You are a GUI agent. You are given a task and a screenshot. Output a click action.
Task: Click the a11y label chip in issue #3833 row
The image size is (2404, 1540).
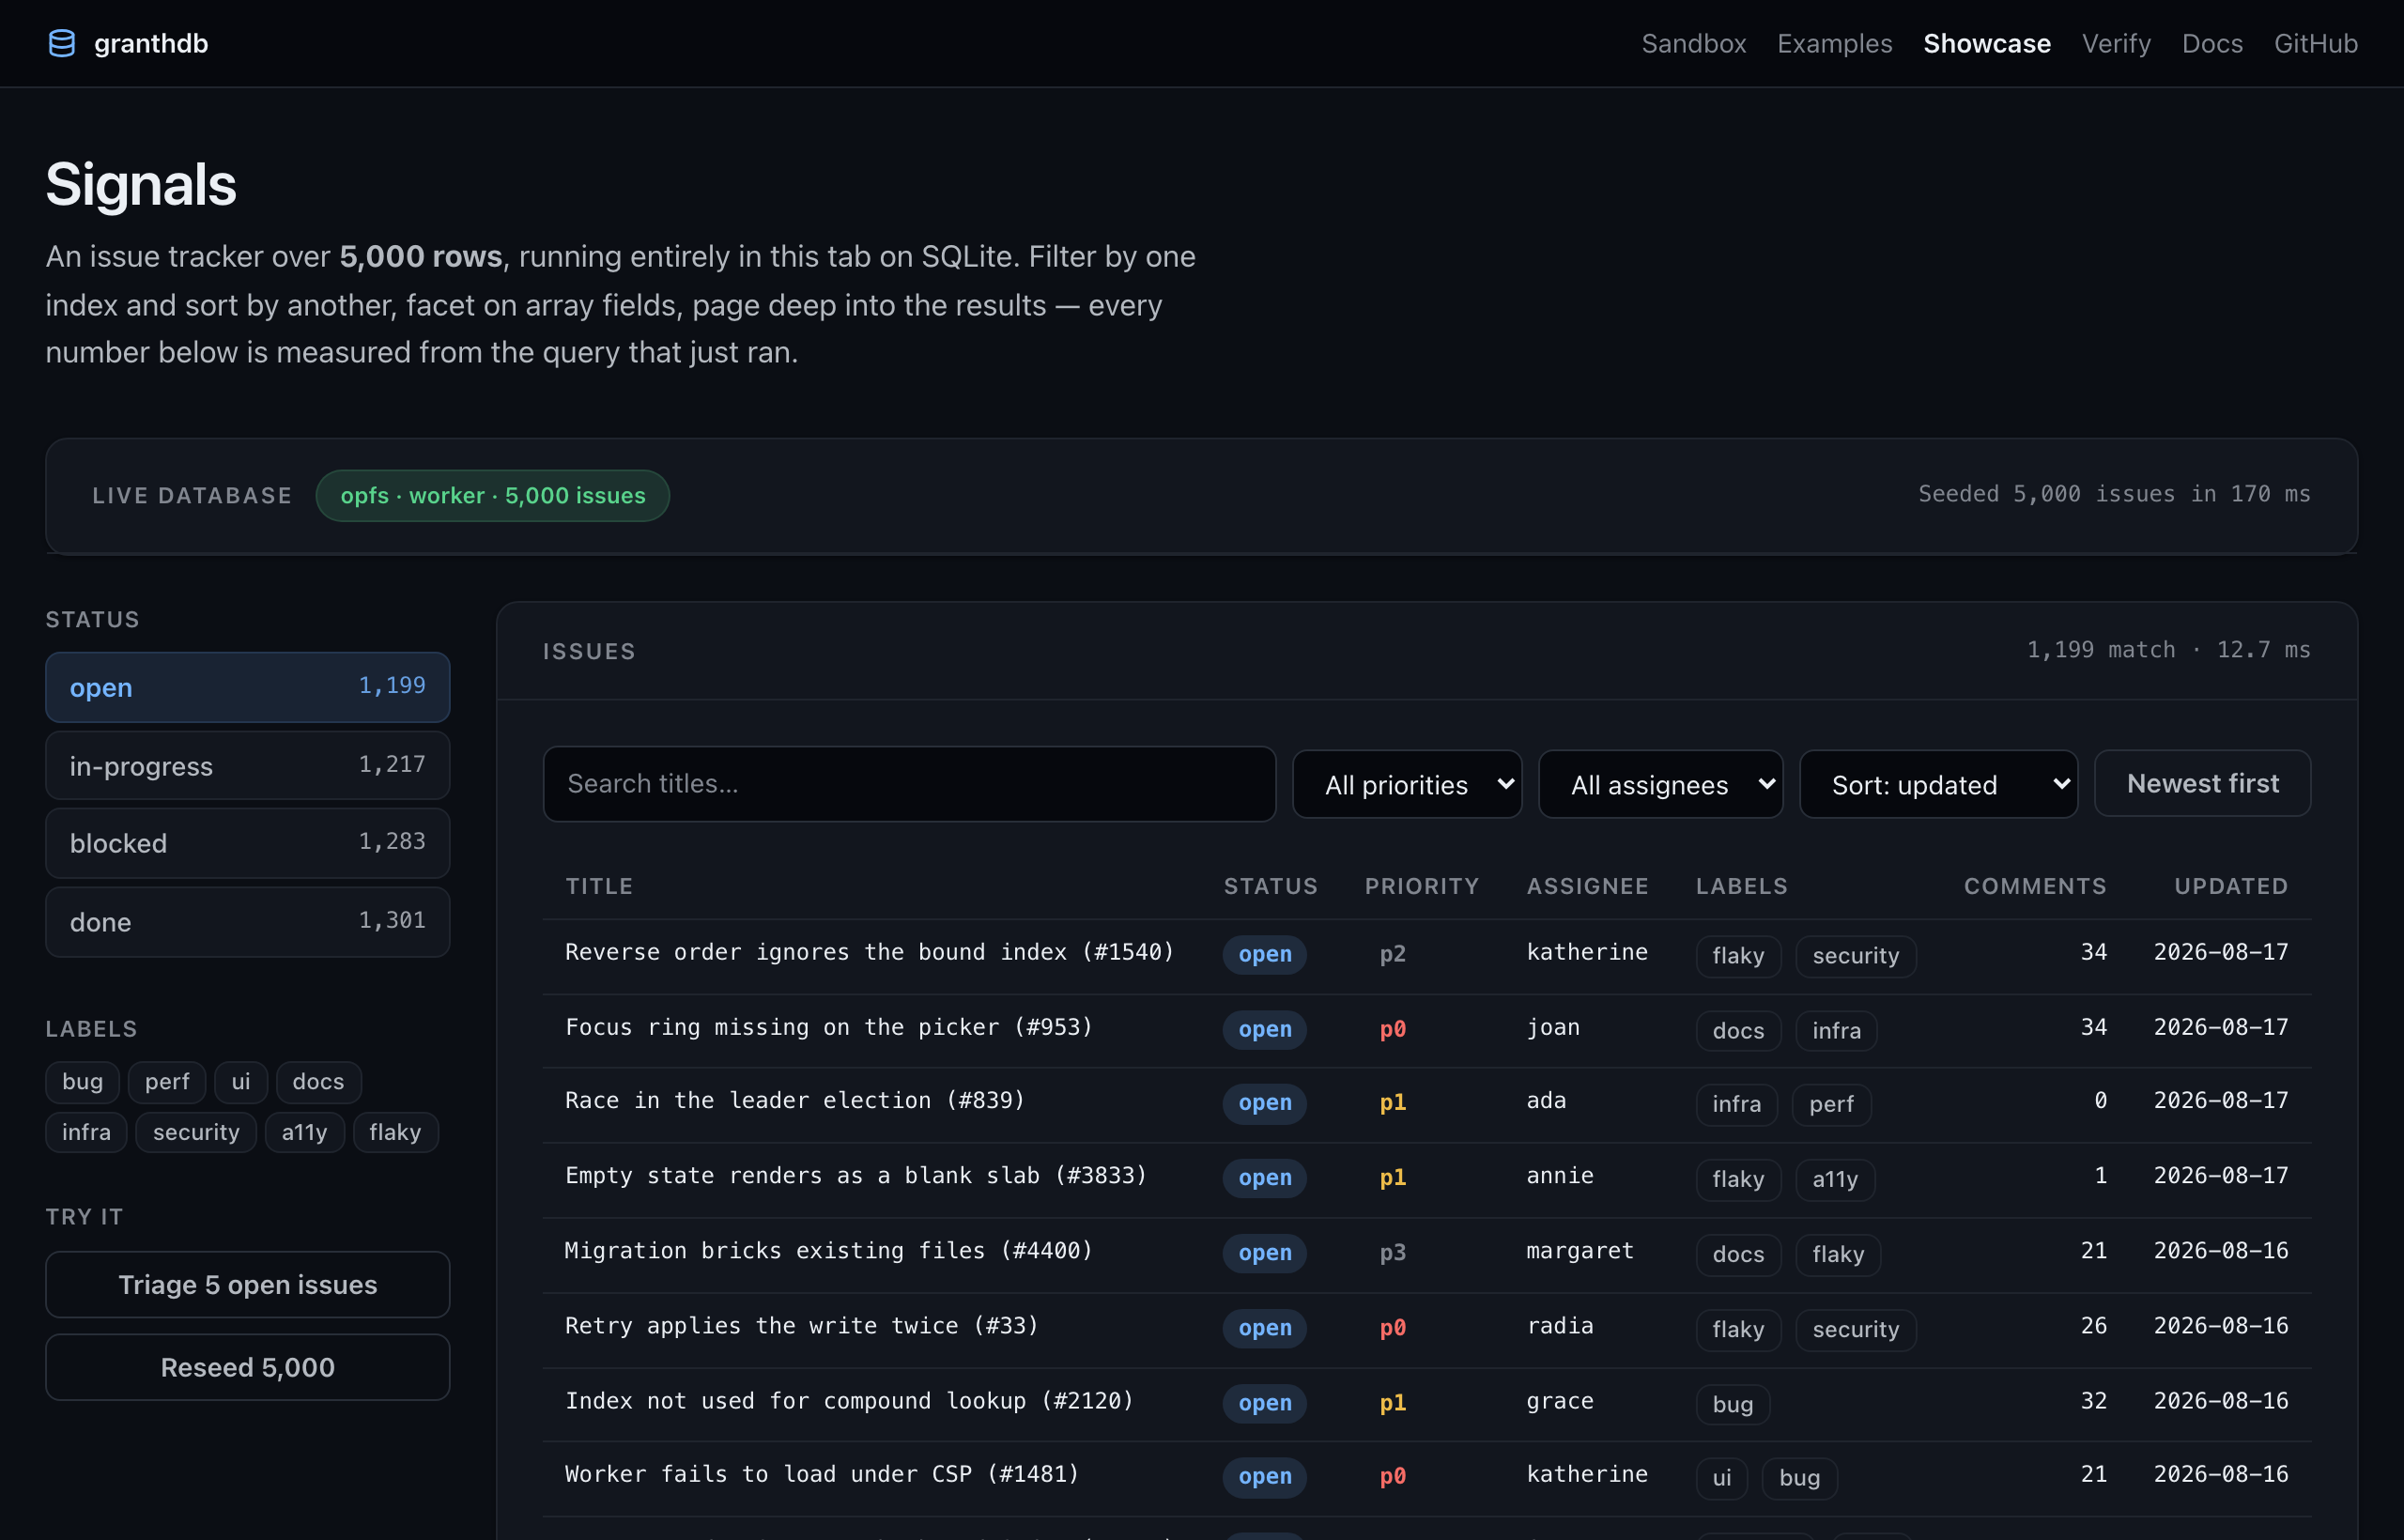coord(1835,1179)
